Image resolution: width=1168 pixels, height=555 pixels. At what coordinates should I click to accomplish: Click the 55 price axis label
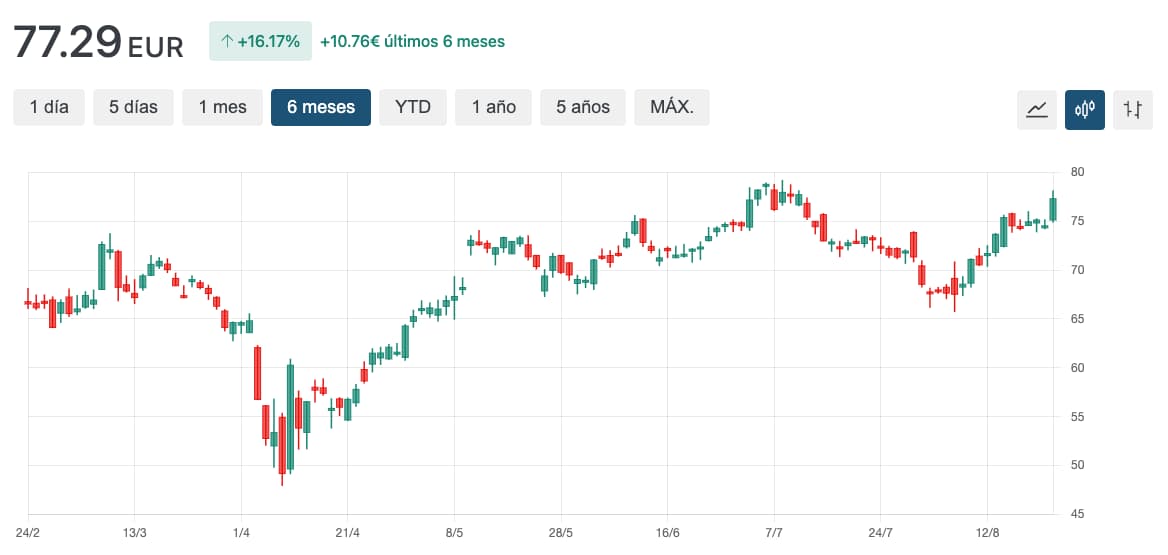(1077, 416)
